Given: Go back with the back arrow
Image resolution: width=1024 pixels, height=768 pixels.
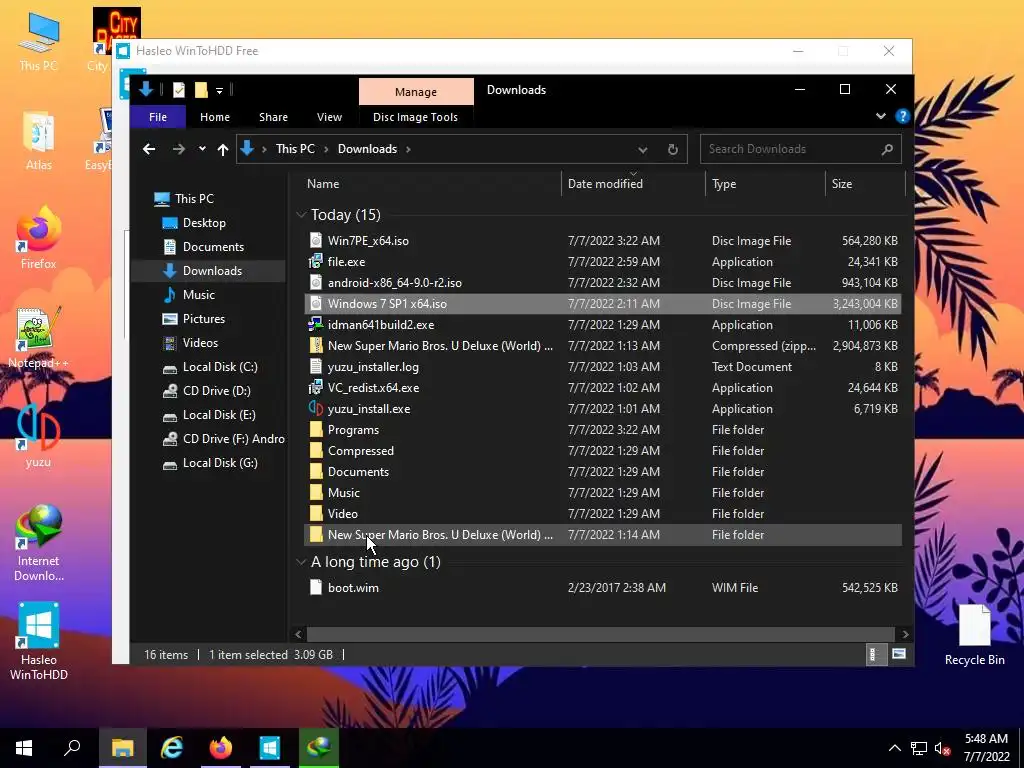Looking at the screenshot, I should coord(149,150).
